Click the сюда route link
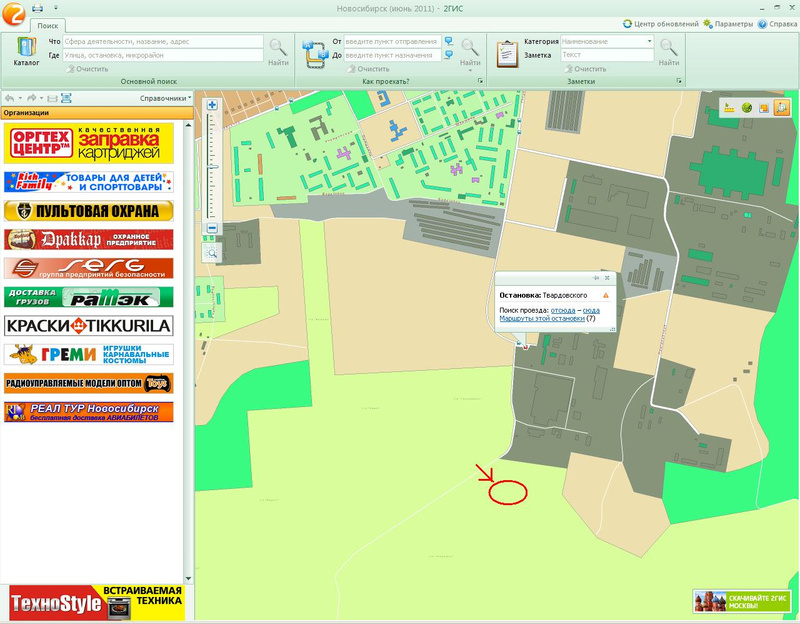Viewport: 800px width, 624px height. coord(591,310)
